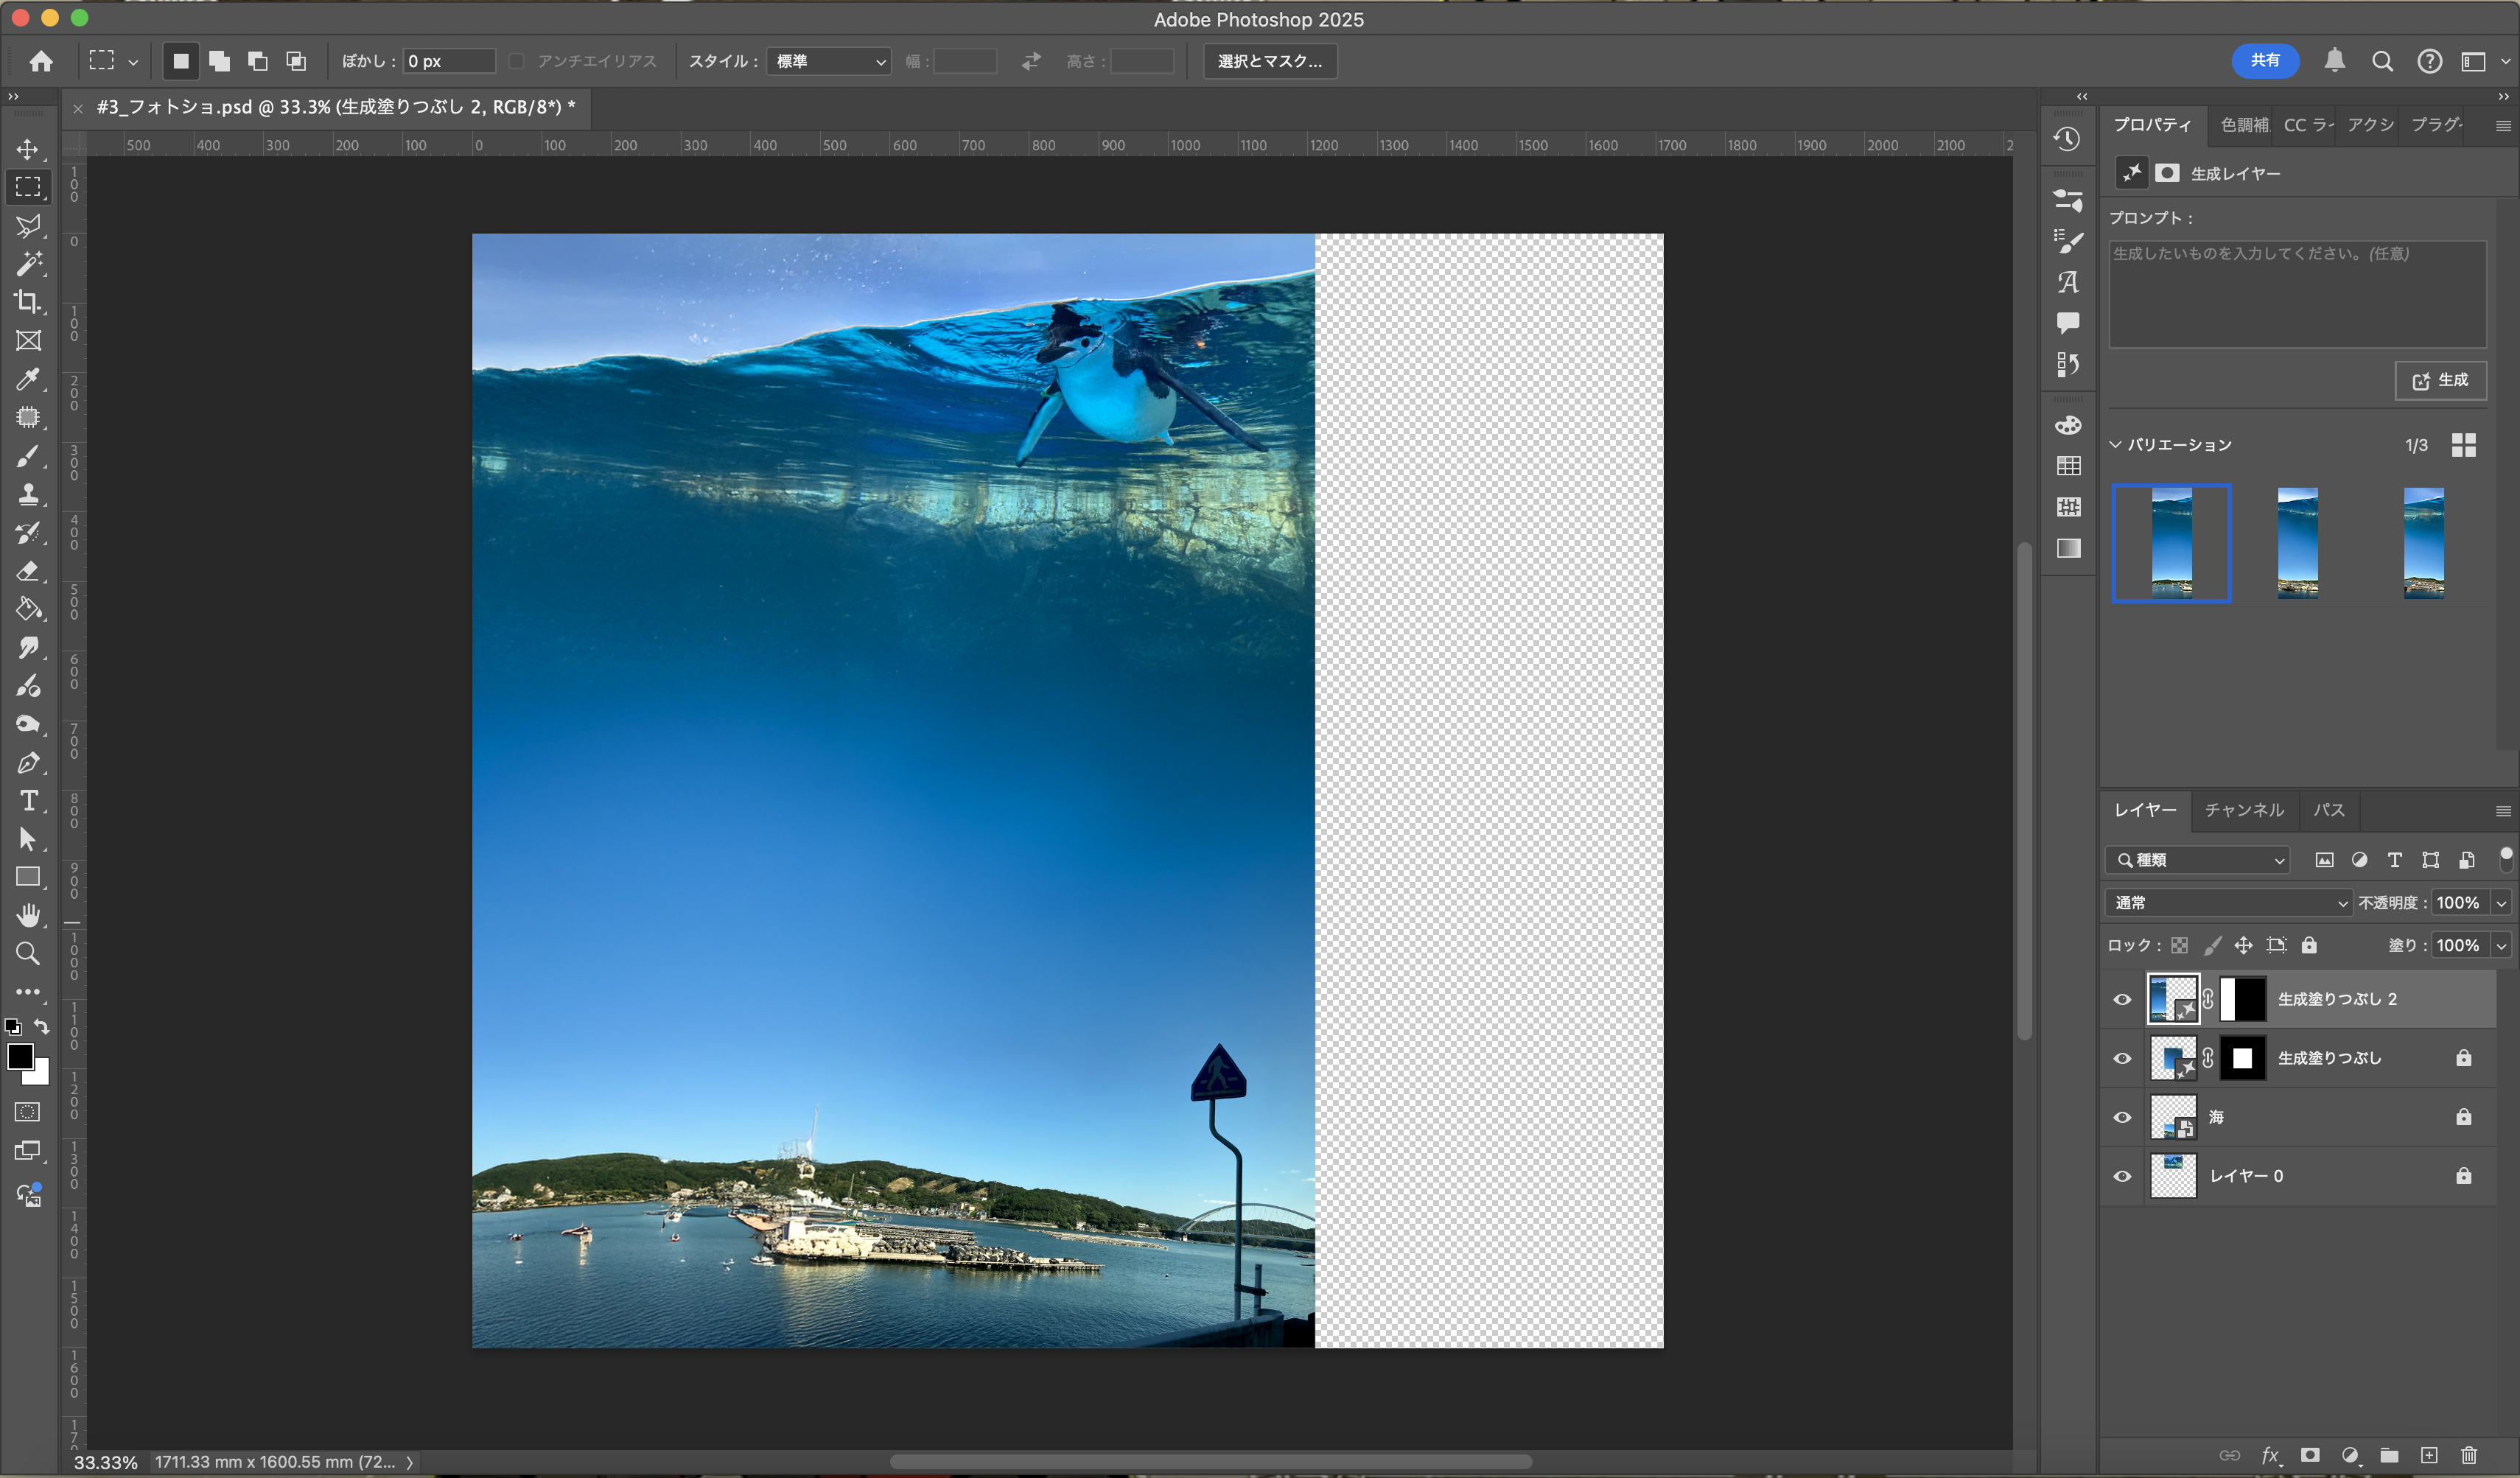Click the 選択とマスク button

[1269, 61]
